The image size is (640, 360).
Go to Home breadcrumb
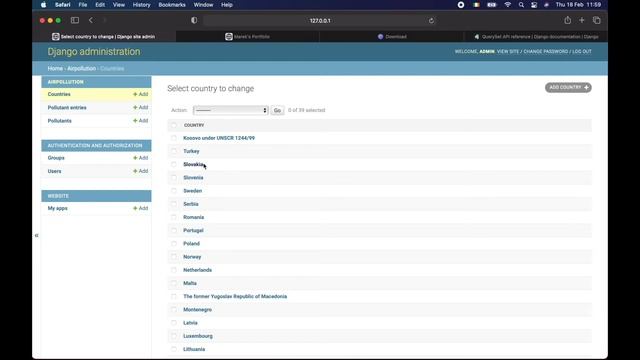tap(55, 69)
